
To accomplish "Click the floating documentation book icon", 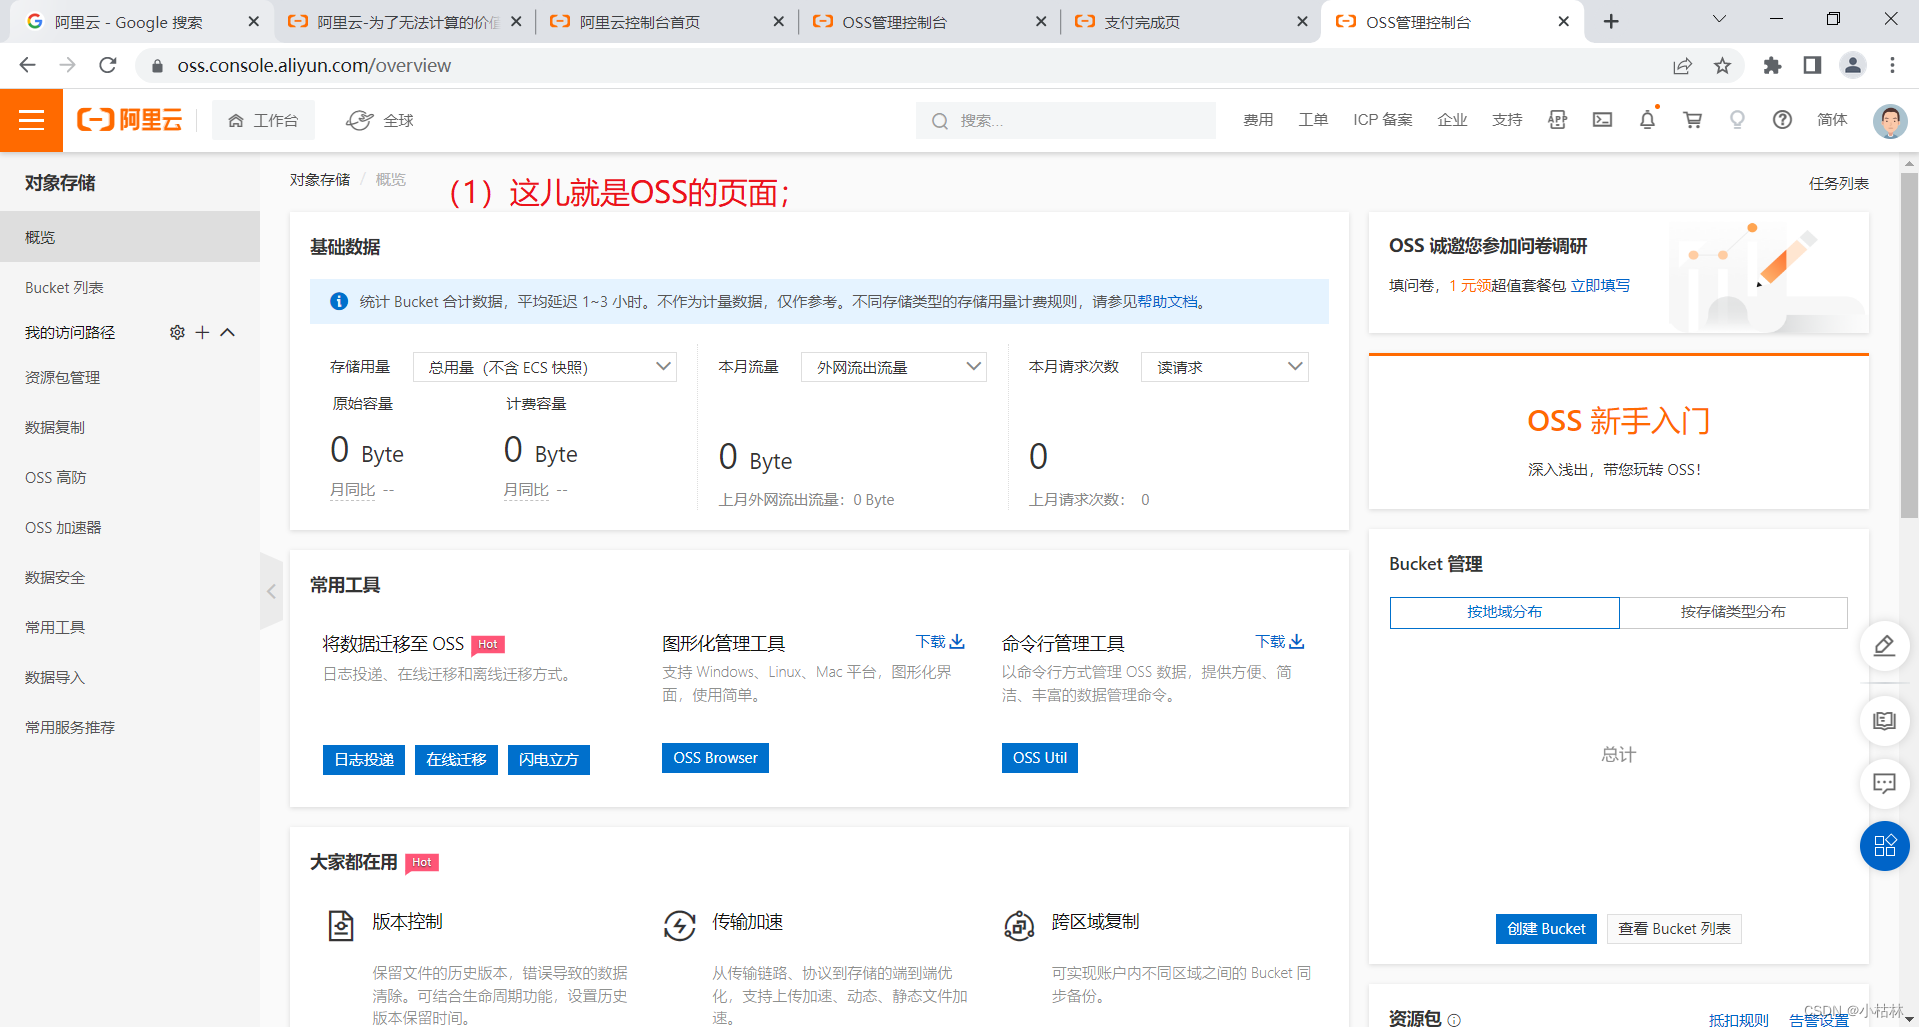I will tap(1884, 721).
